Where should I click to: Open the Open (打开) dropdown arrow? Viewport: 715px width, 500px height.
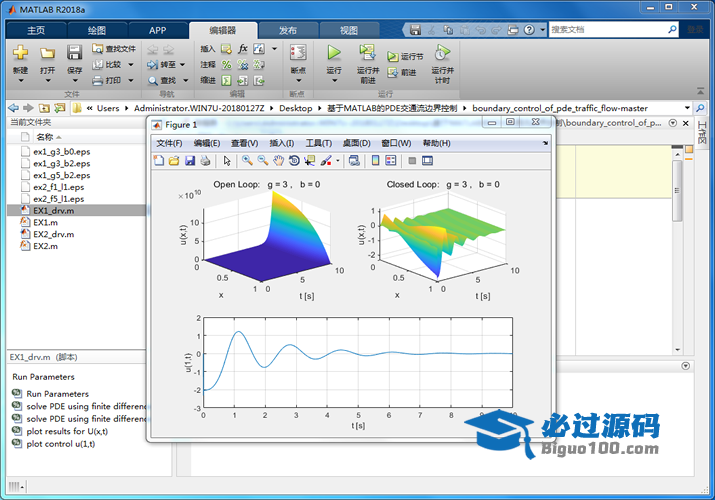tap(47, 81)
